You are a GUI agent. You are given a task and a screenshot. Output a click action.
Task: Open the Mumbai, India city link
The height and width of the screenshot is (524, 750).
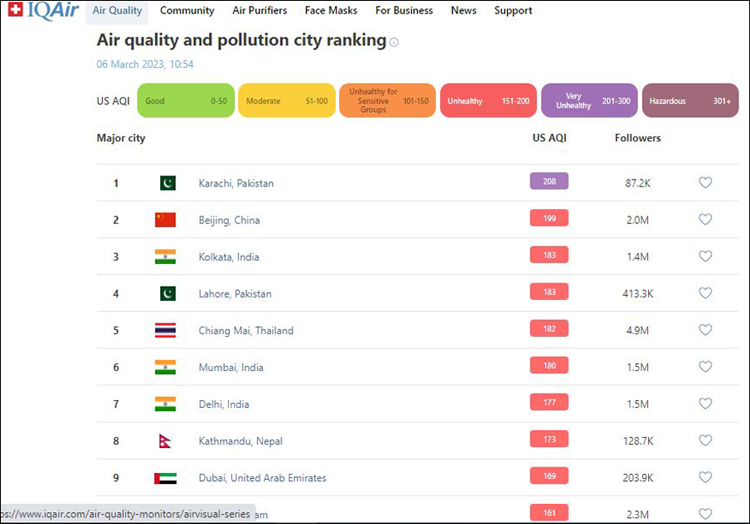coord(231,368)
